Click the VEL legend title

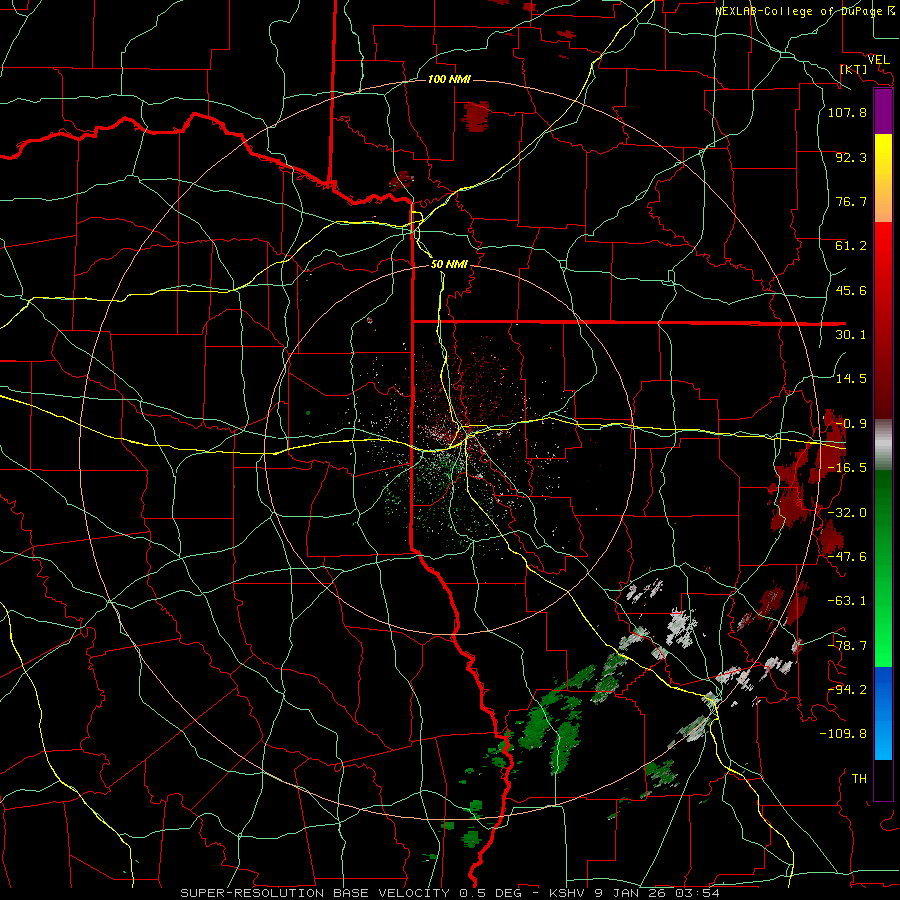pos(878,59)
